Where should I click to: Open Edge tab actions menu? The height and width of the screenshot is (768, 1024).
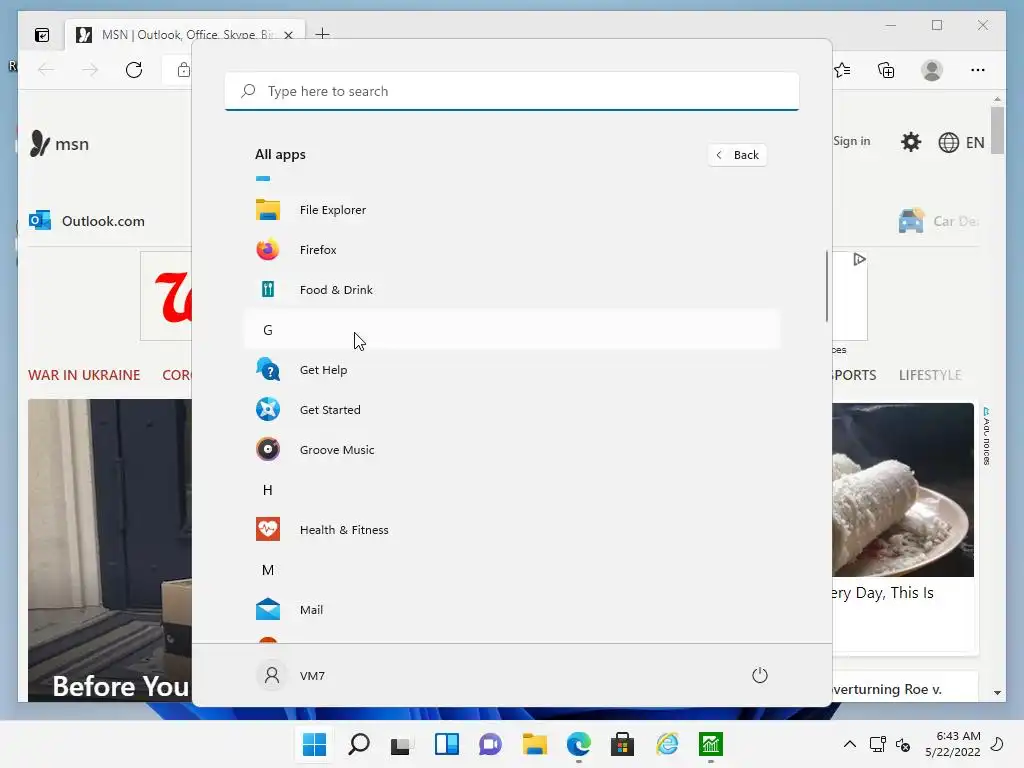42,35
